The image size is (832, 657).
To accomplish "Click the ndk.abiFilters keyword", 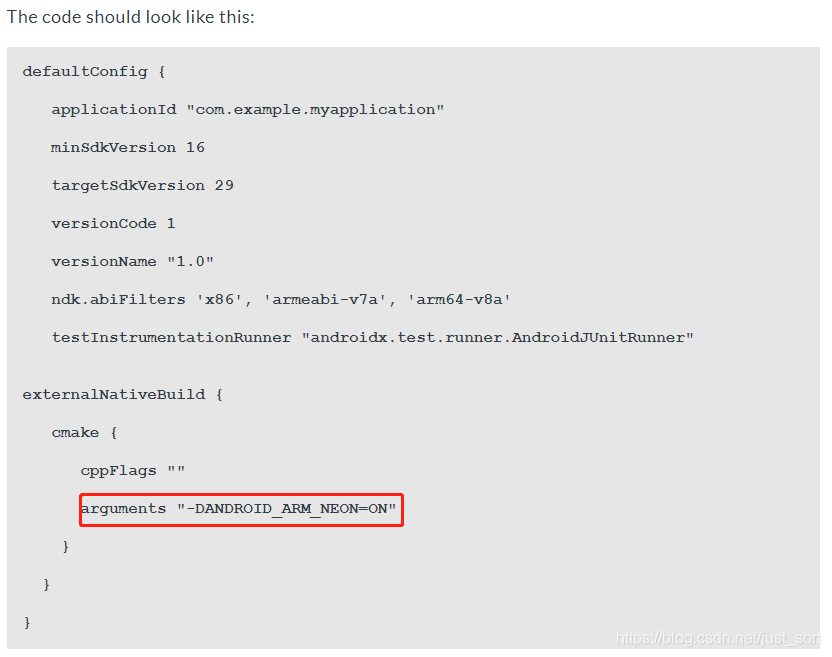I will coord(119,300).
